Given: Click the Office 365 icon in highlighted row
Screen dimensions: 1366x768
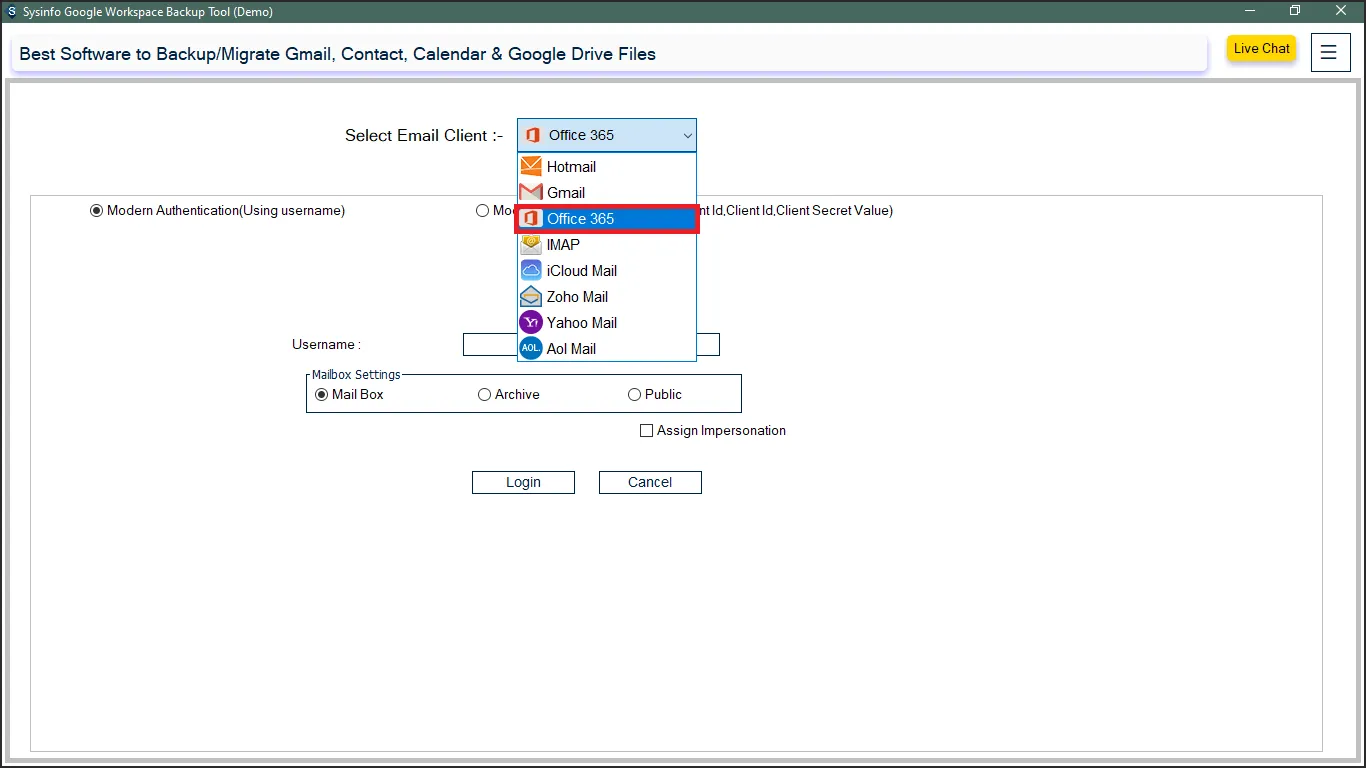Looking at the screenshot, I should point(531,219).
